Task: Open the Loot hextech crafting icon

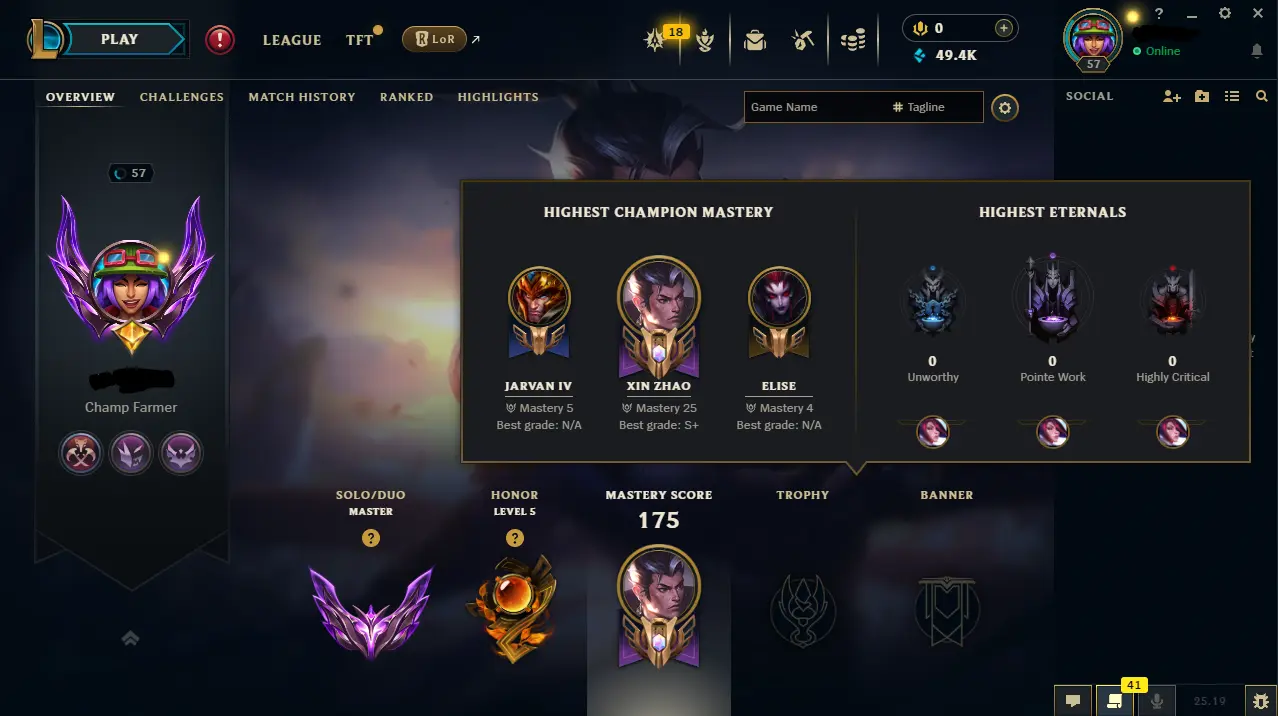Action: coord(801,40)
